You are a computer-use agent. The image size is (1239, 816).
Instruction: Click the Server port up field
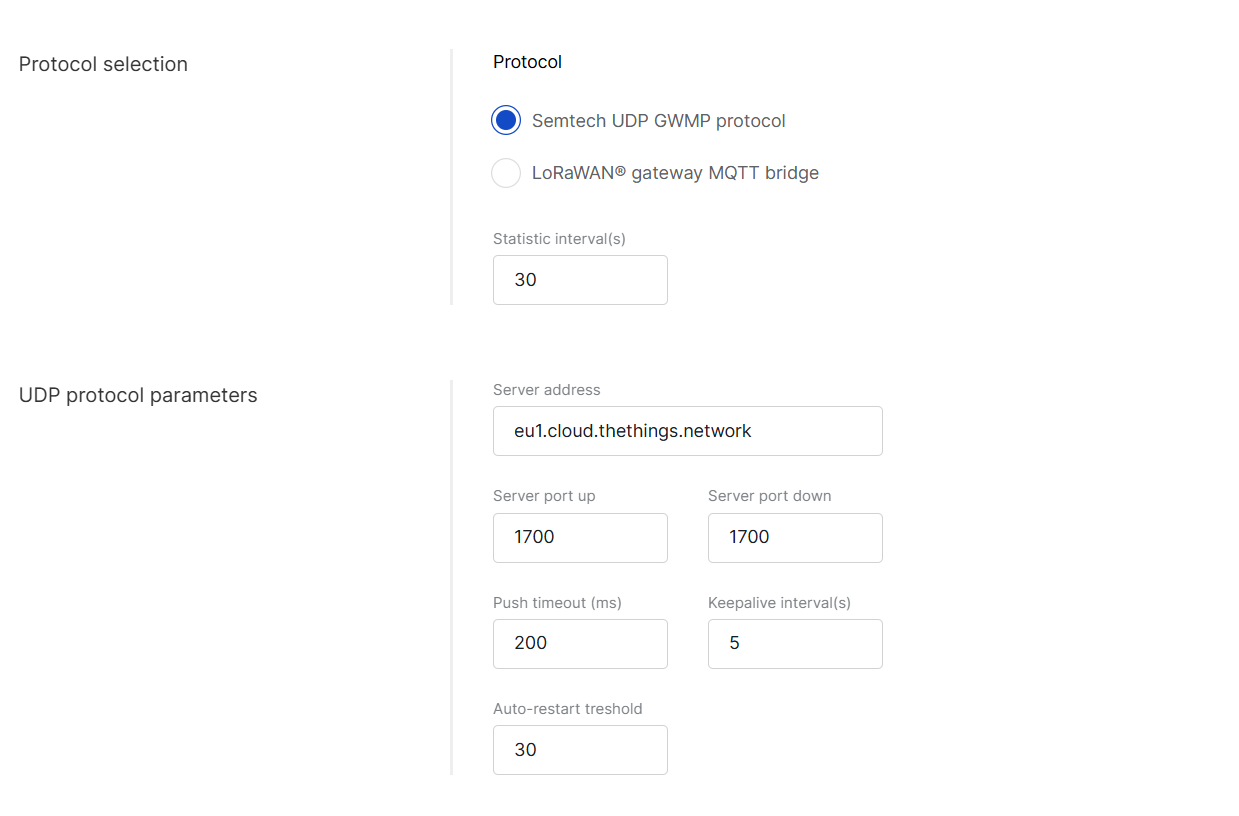point(580,537)
